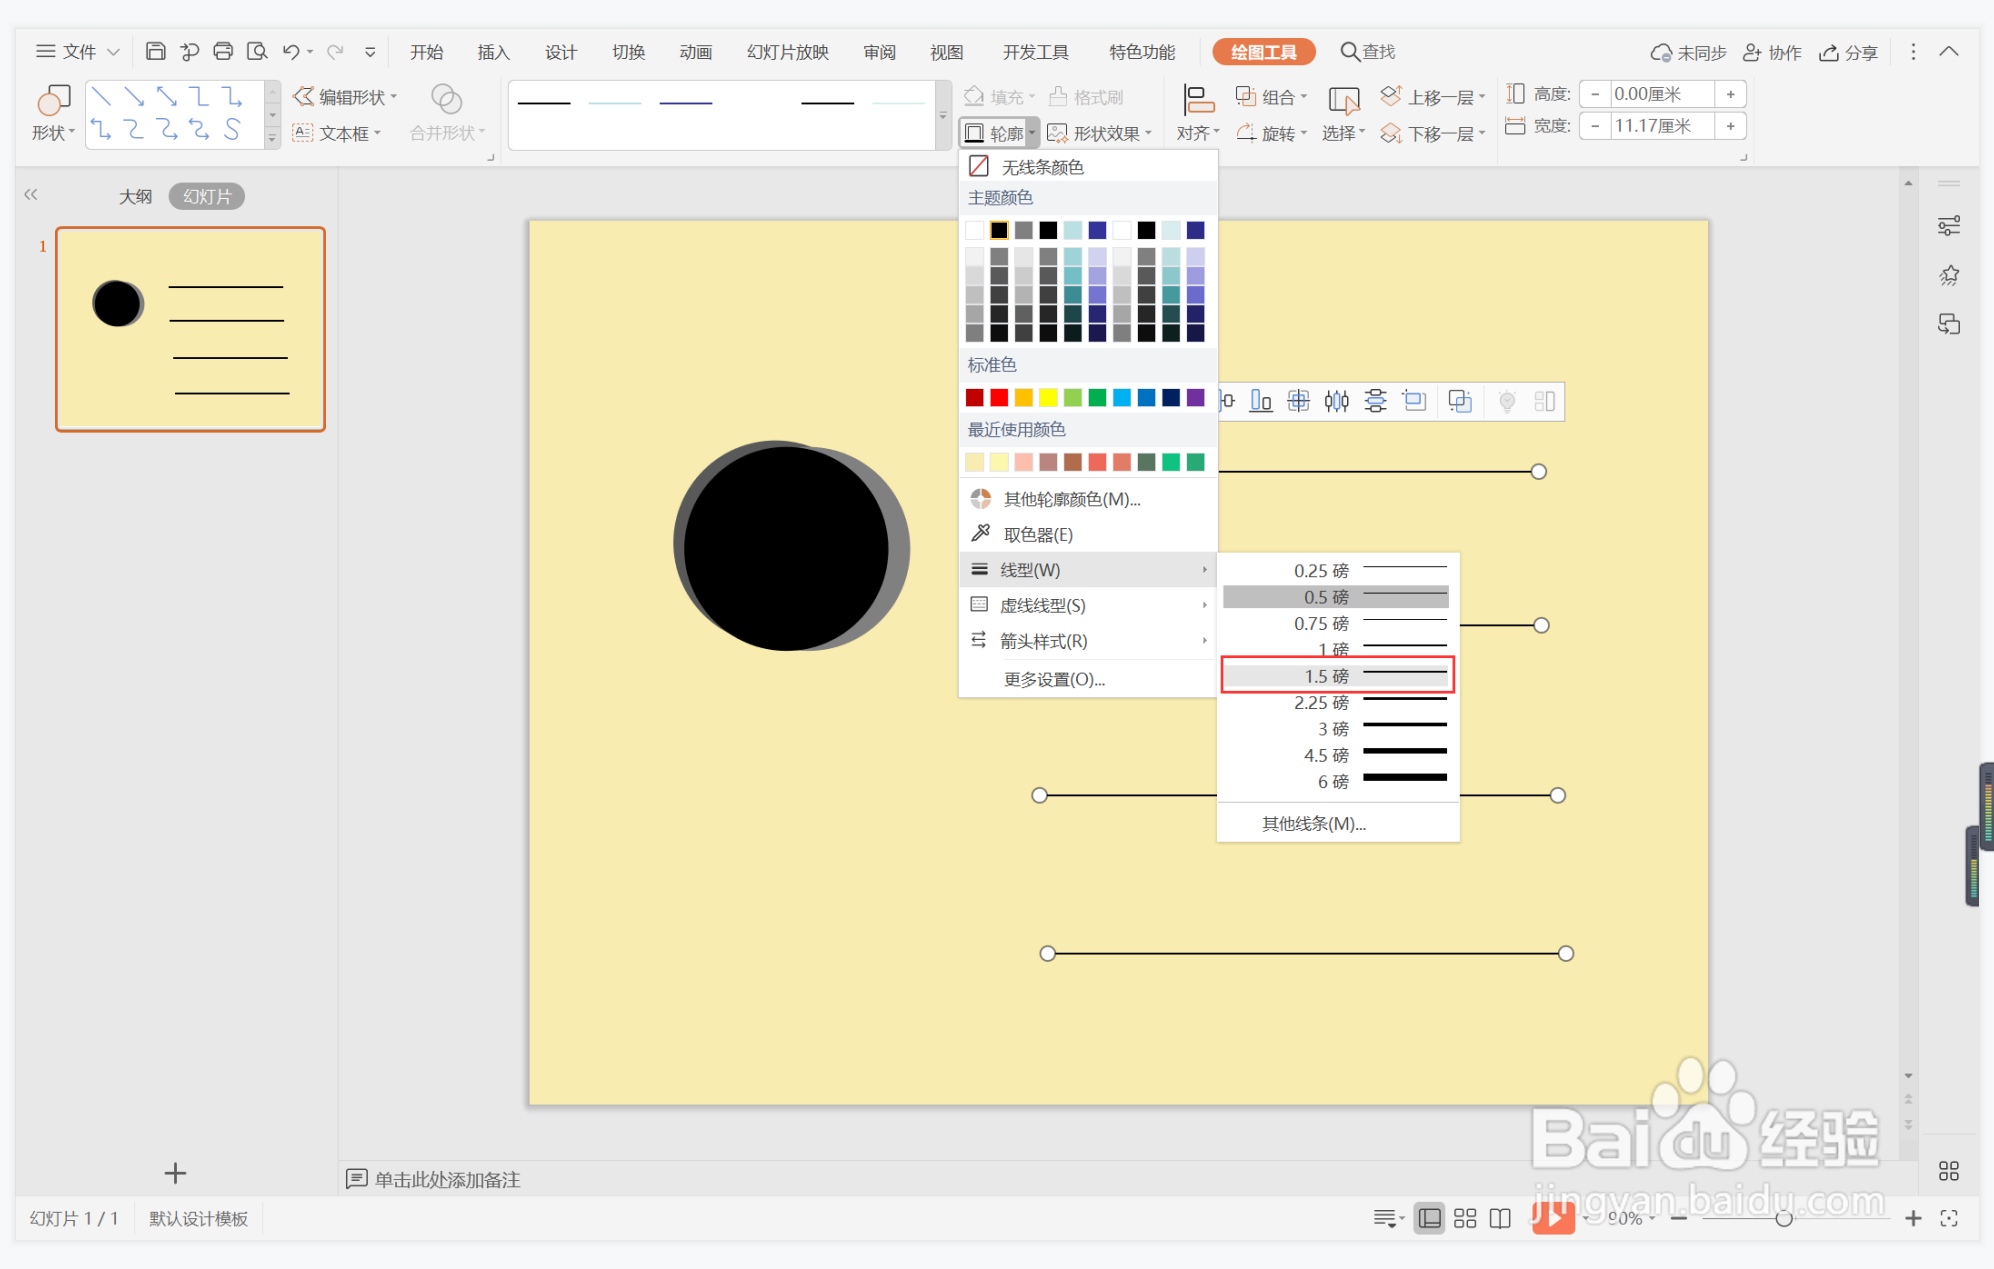The width and height of the screenshot is (1994, 1269).
Task: Select the 幻灯片 panel tab
Action: click(207, 196)
